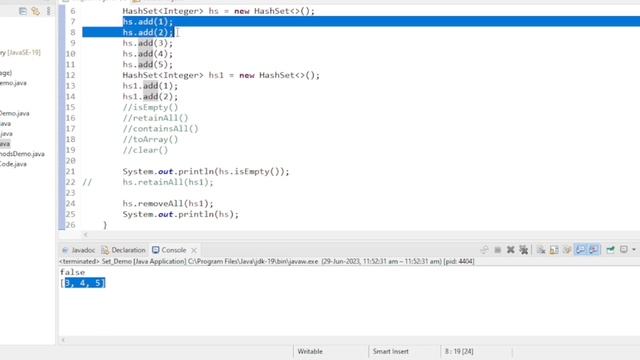Click the //isEmpty() comment
This screenshot has height=360, width=640.
[x=150, y=107]
